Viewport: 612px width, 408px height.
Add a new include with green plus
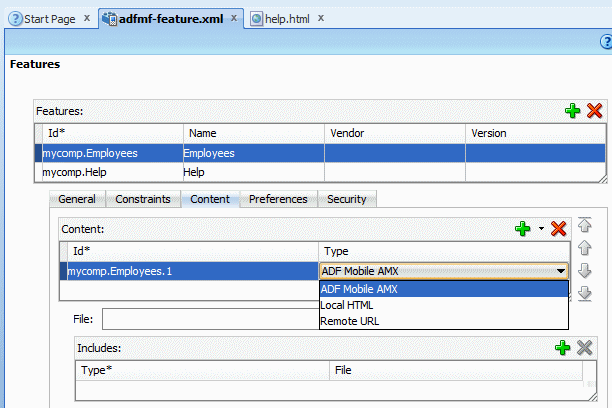562,347
